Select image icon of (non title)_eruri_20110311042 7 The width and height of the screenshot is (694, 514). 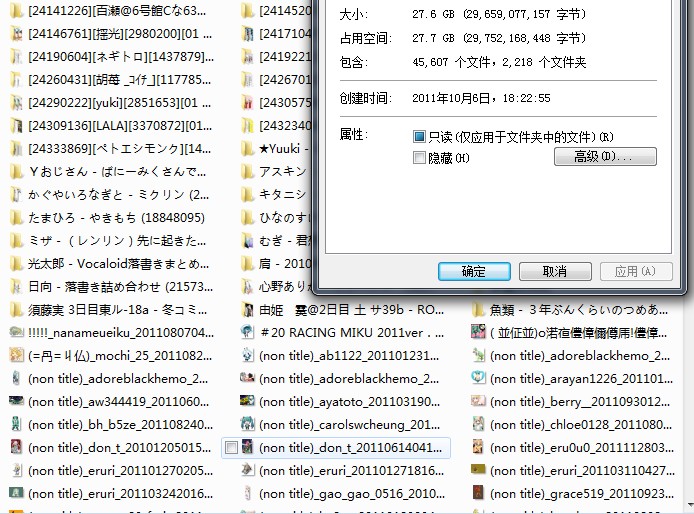[478, 469]
